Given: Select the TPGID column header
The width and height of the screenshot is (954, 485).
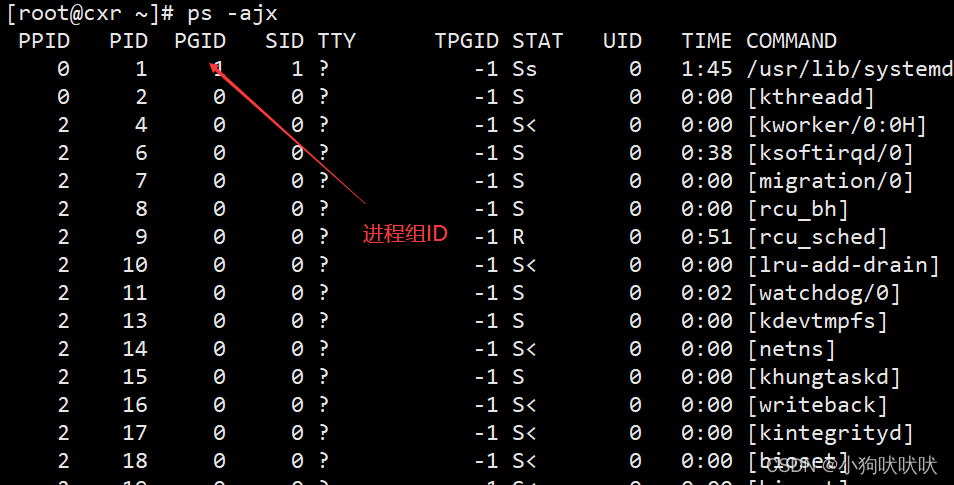Looking at the screenshot, I should point(467,41).
